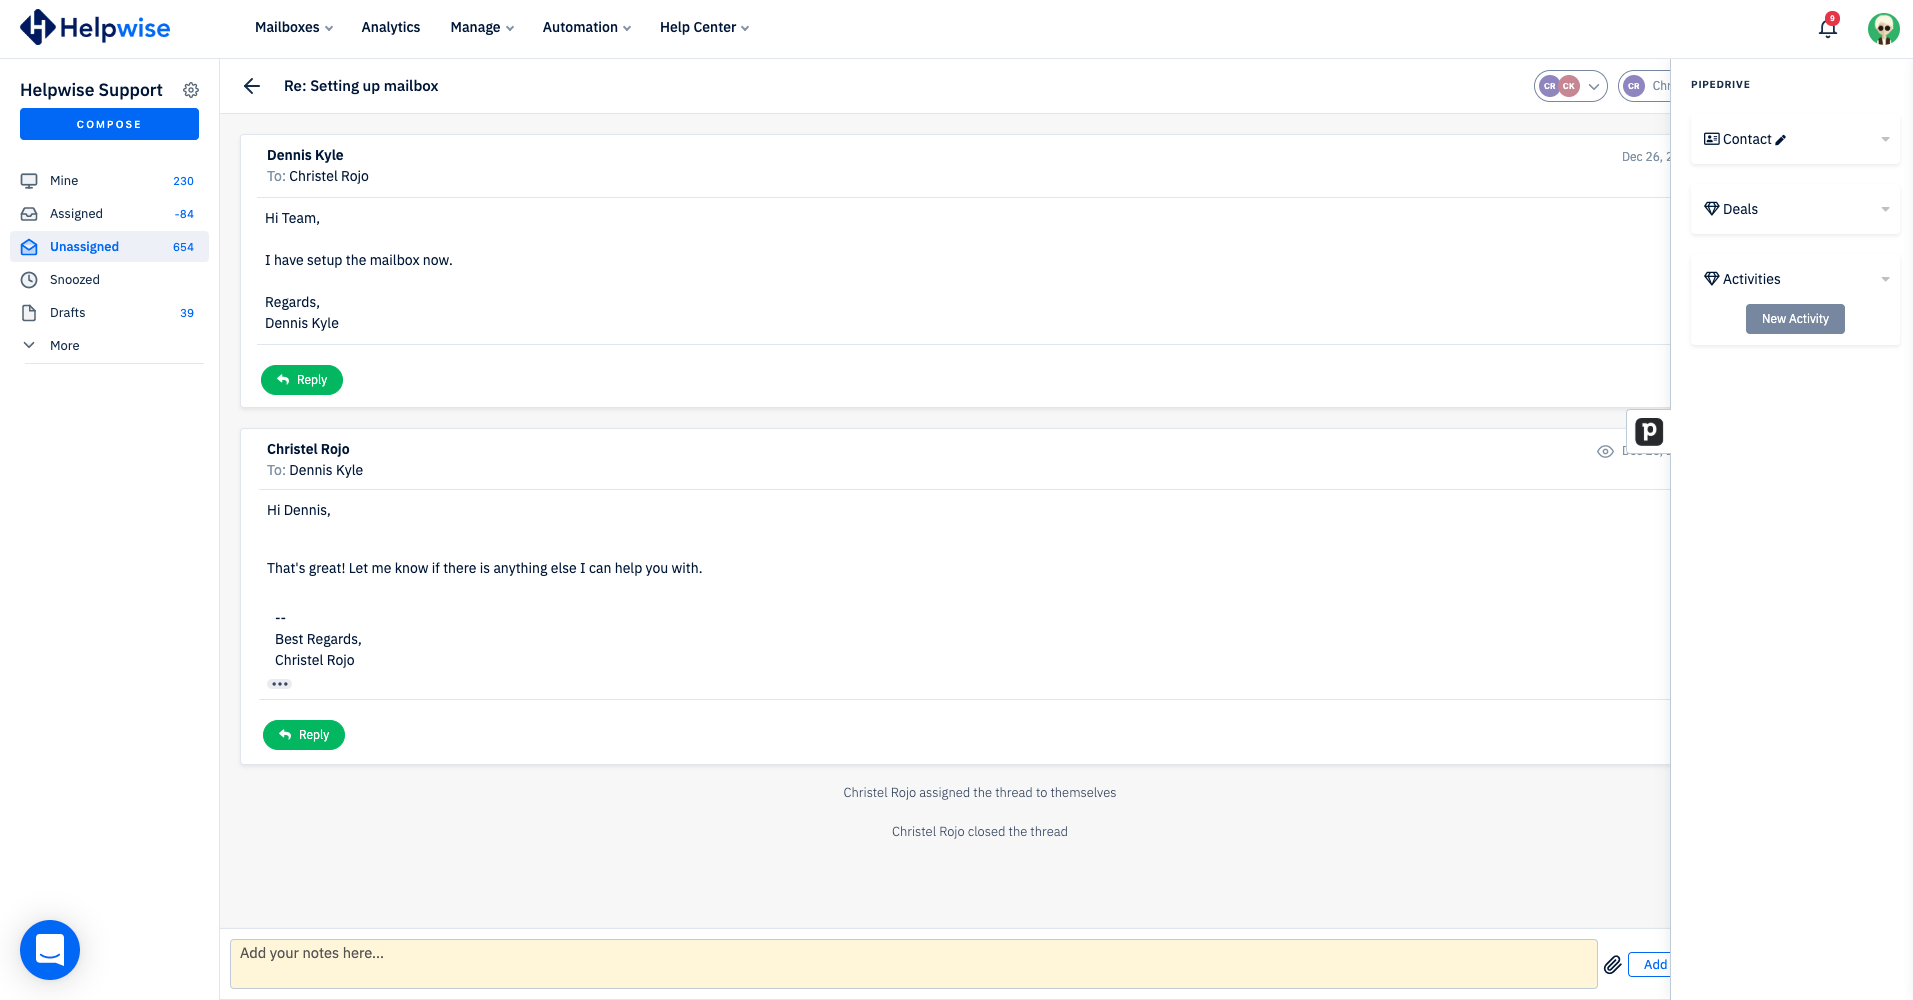Toggle message read-status eye icon
The height and width of the screenshot is (1000, 1913).
coord(1606,451)
